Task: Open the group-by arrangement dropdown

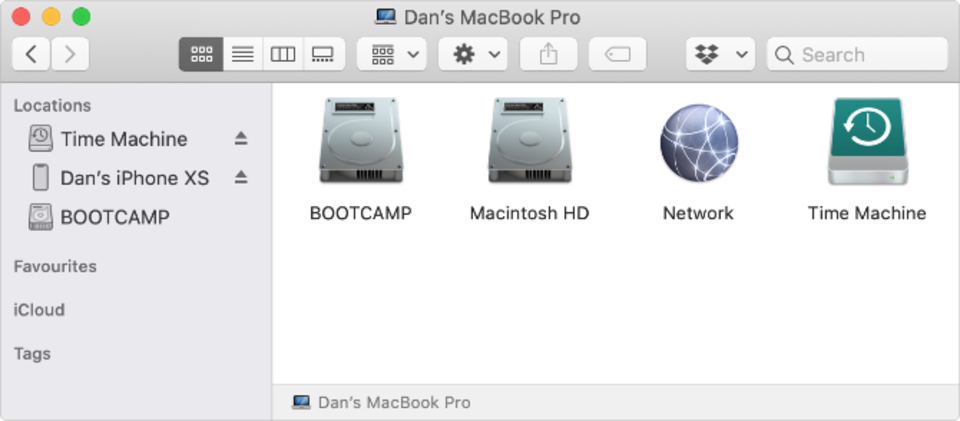Action: click(x=392, y=54)
